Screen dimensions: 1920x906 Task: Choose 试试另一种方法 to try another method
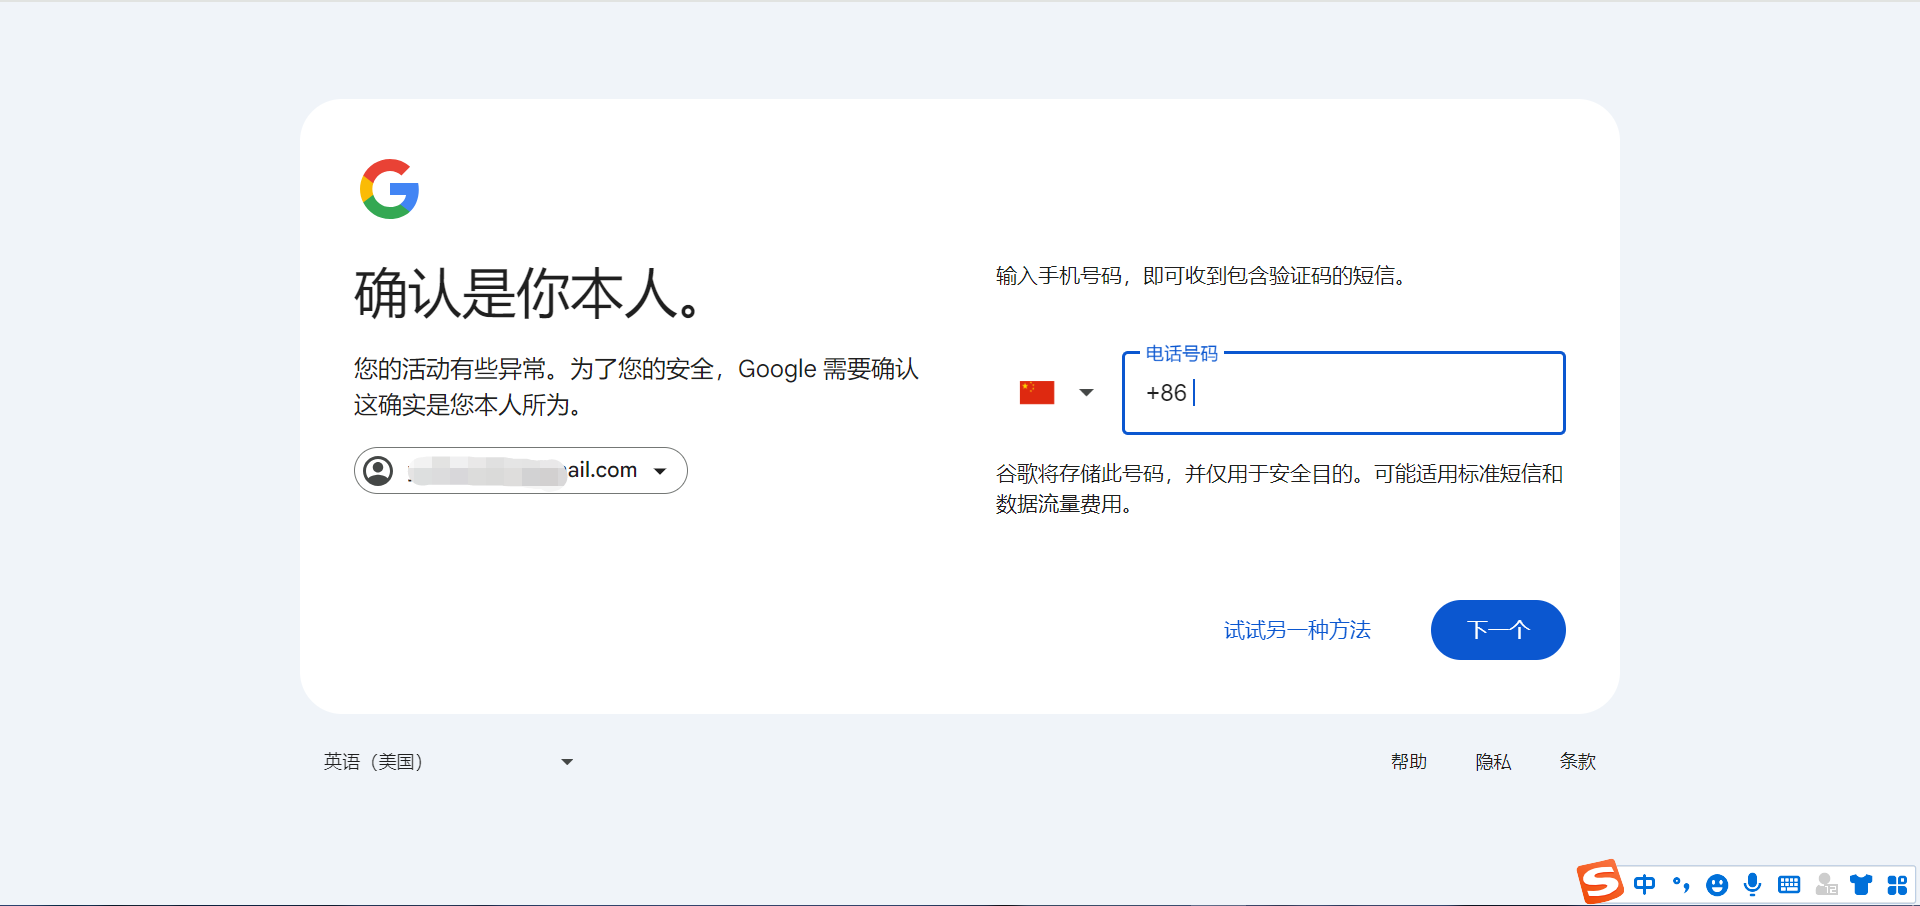[1297, 630]
